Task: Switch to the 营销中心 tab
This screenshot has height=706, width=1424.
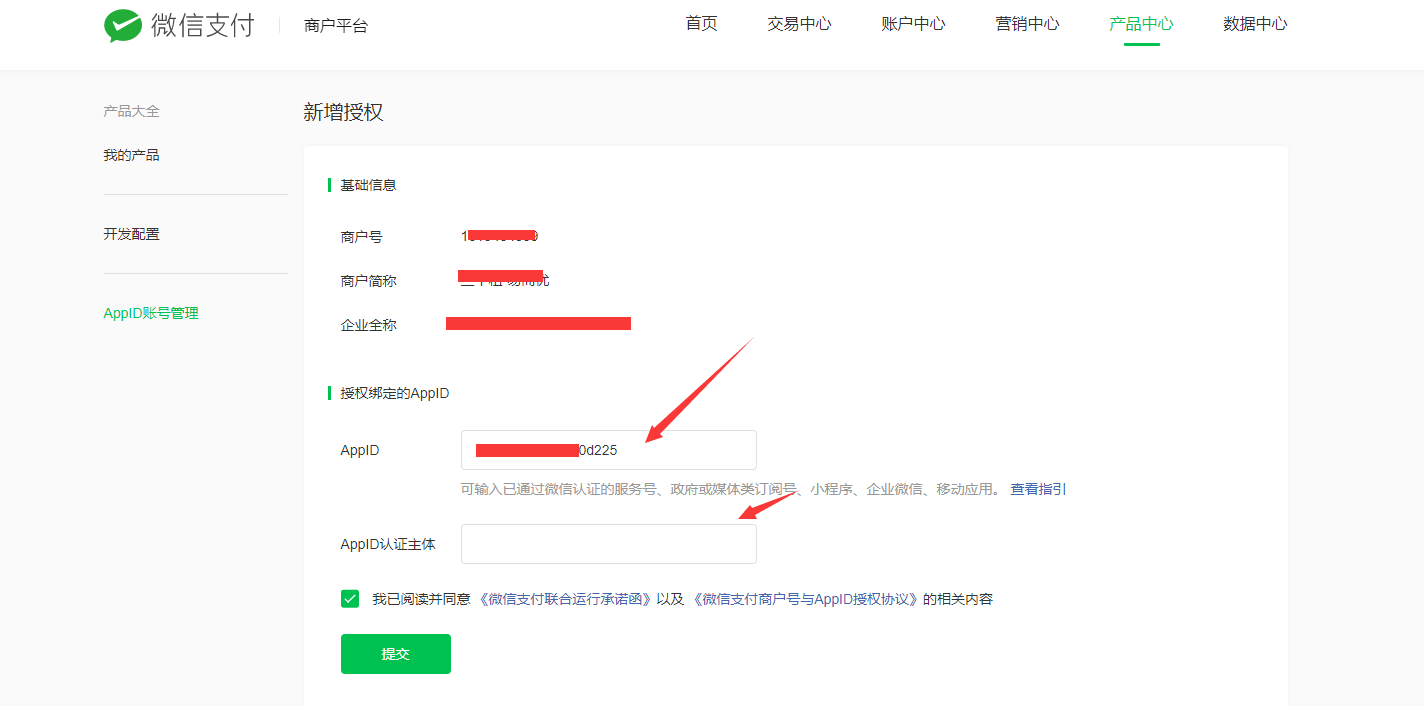Action: coord(1027,24)
